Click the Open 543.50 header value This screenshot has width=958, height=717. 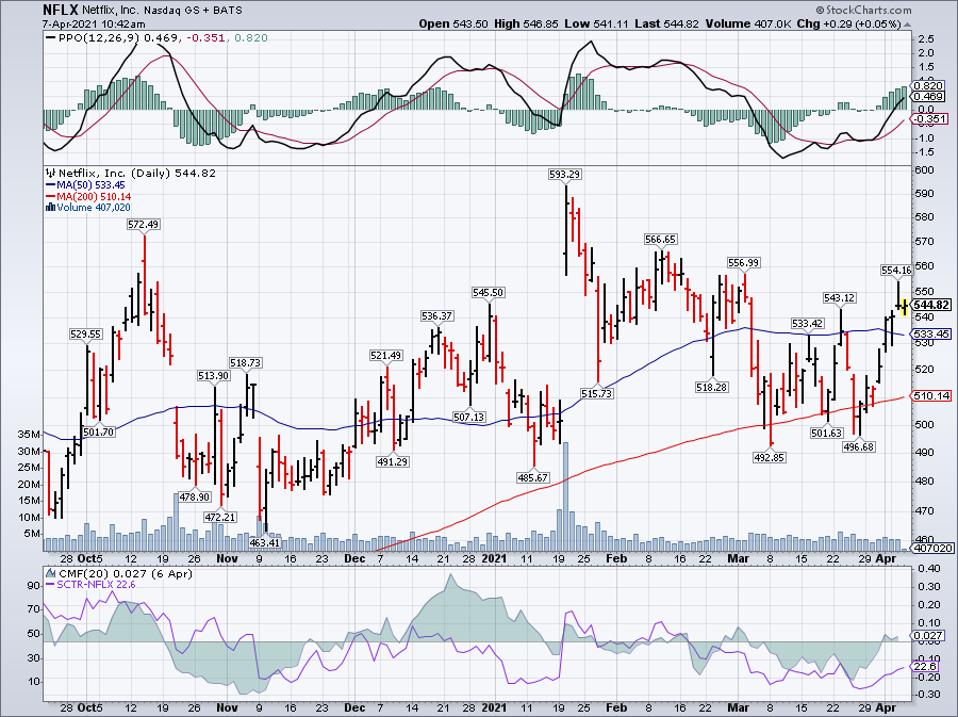(453, 24)
